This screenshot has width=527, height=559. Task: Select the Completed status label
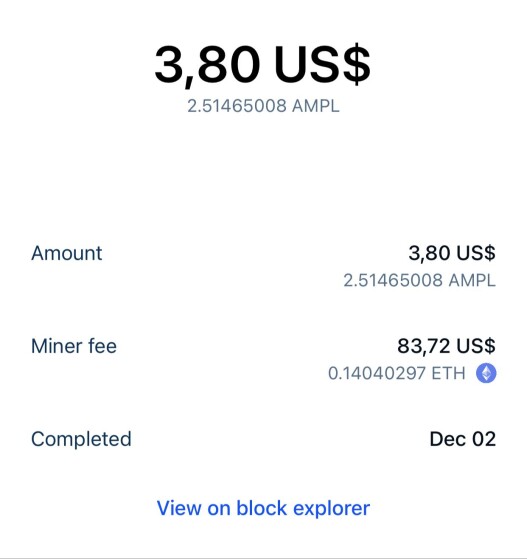(x=81, y=439)
